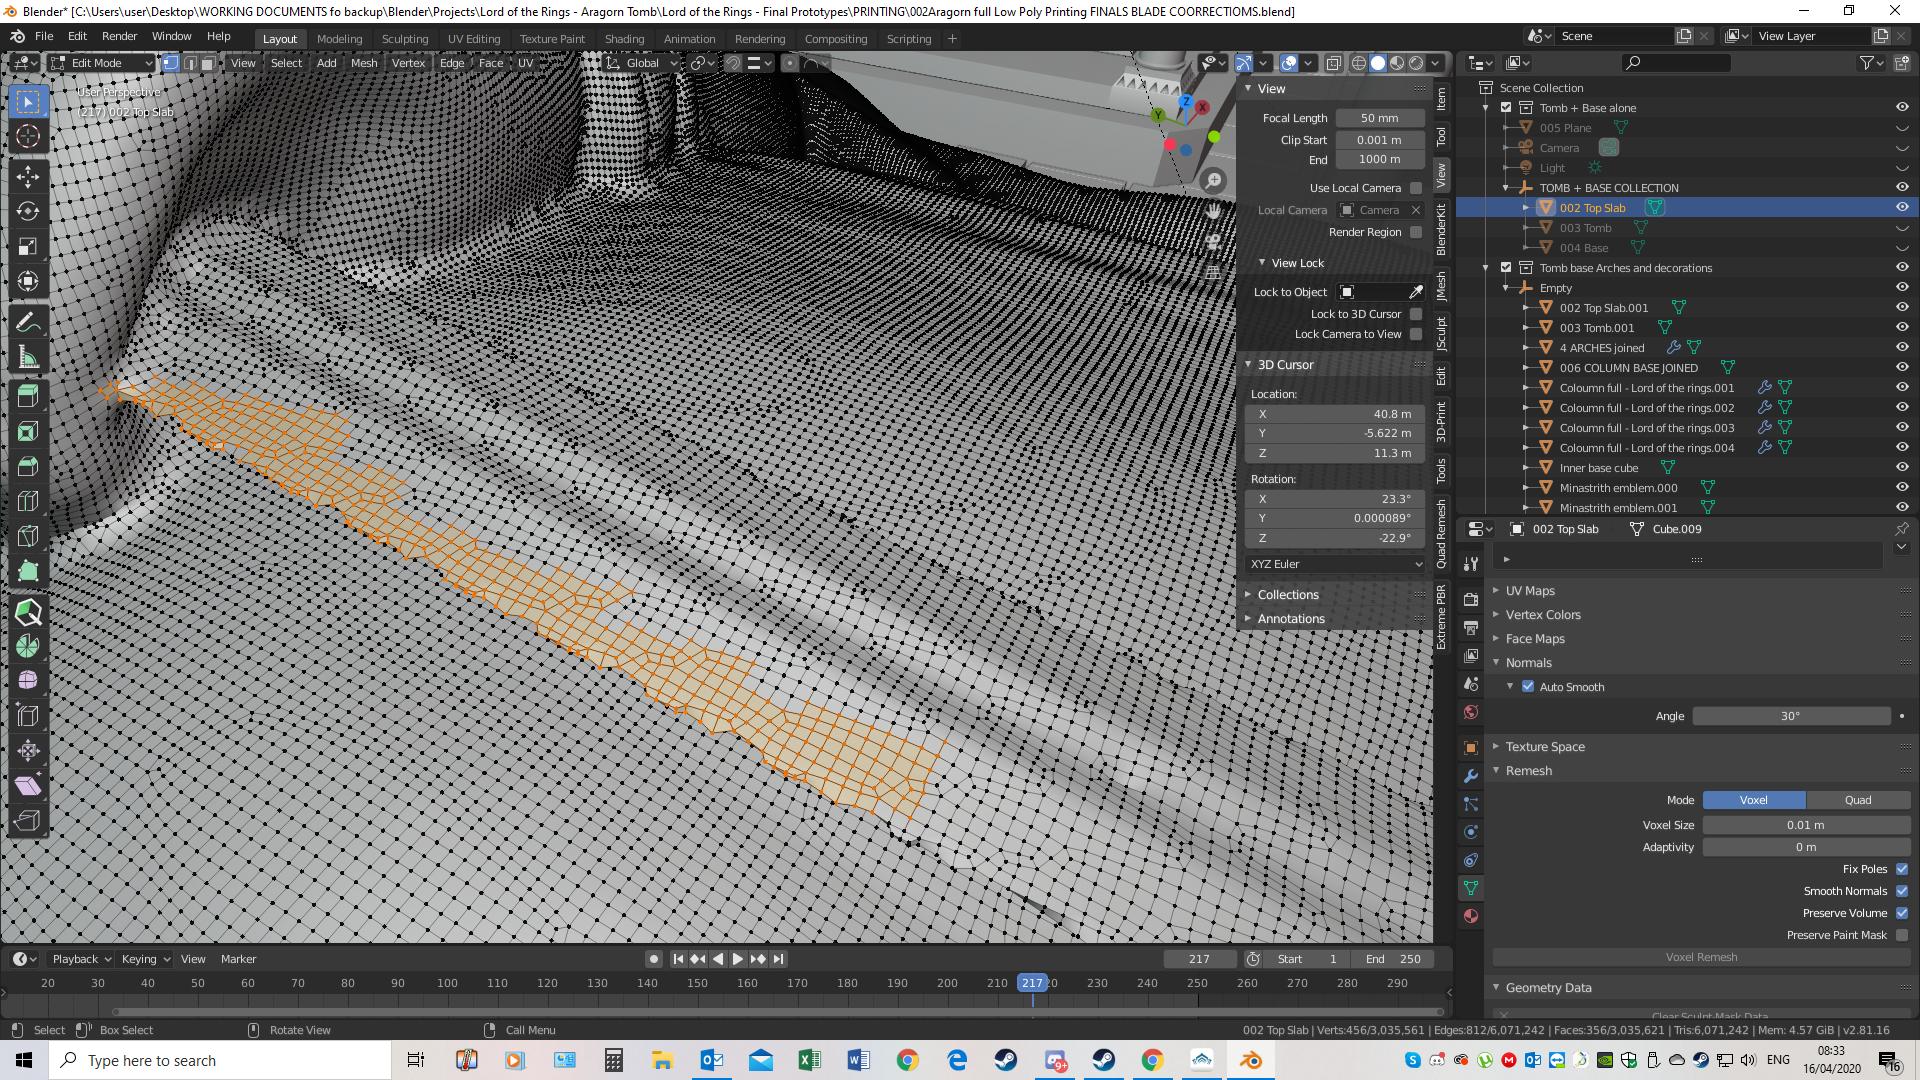The image size is (1920, 1080).
Task: Choose the Inset Faces tool
Action: point(28,431)
